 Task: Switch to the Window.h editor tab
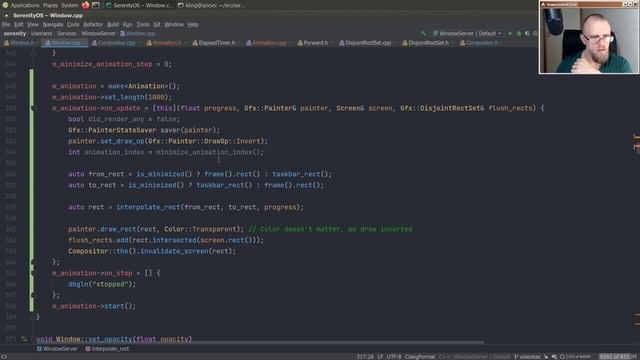point(20,43)
